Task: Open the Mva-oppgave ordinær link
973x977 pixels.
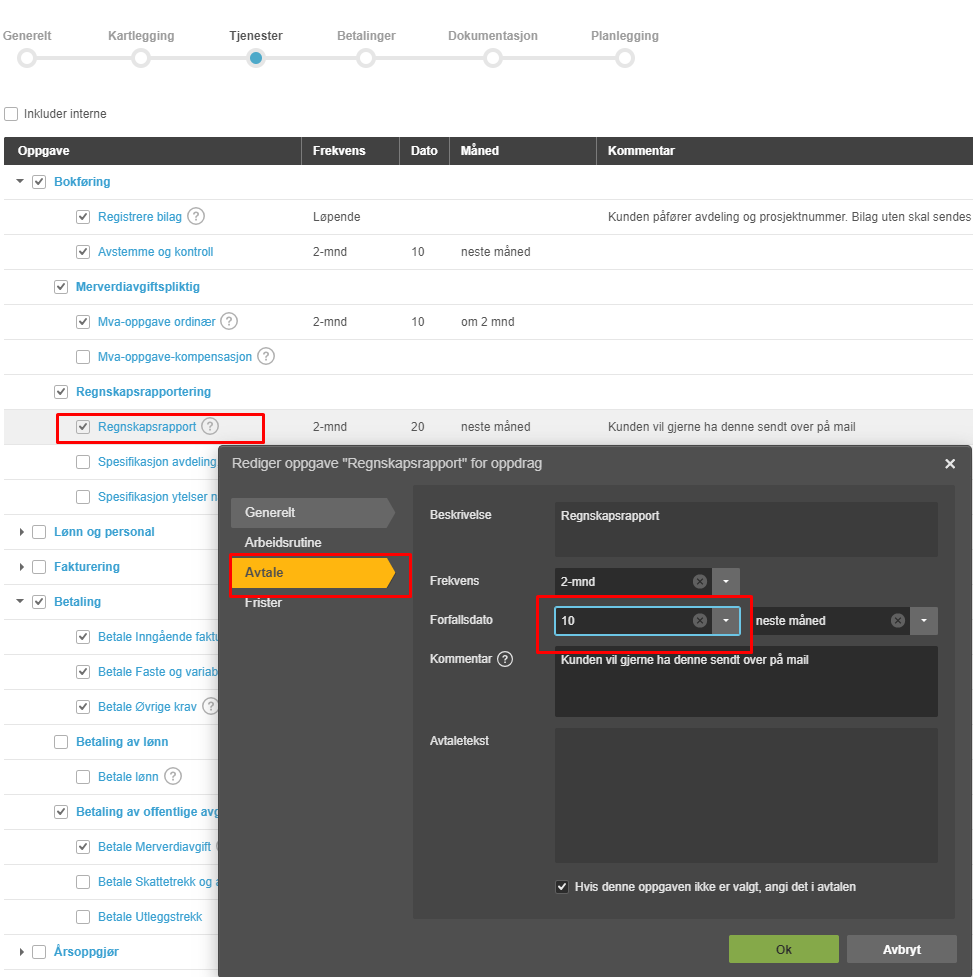Action: click(x=156, y=322)
